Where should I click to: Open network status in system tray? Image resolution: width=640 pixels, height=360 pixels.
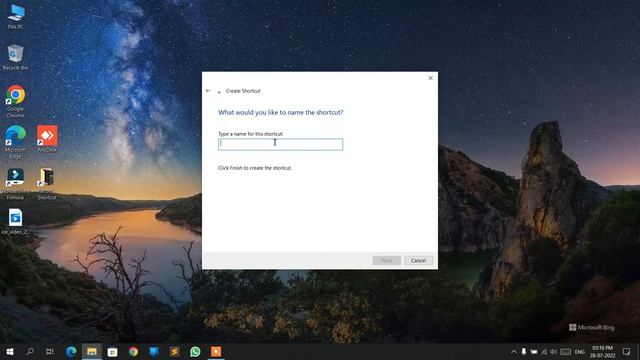tap(544, 351)
